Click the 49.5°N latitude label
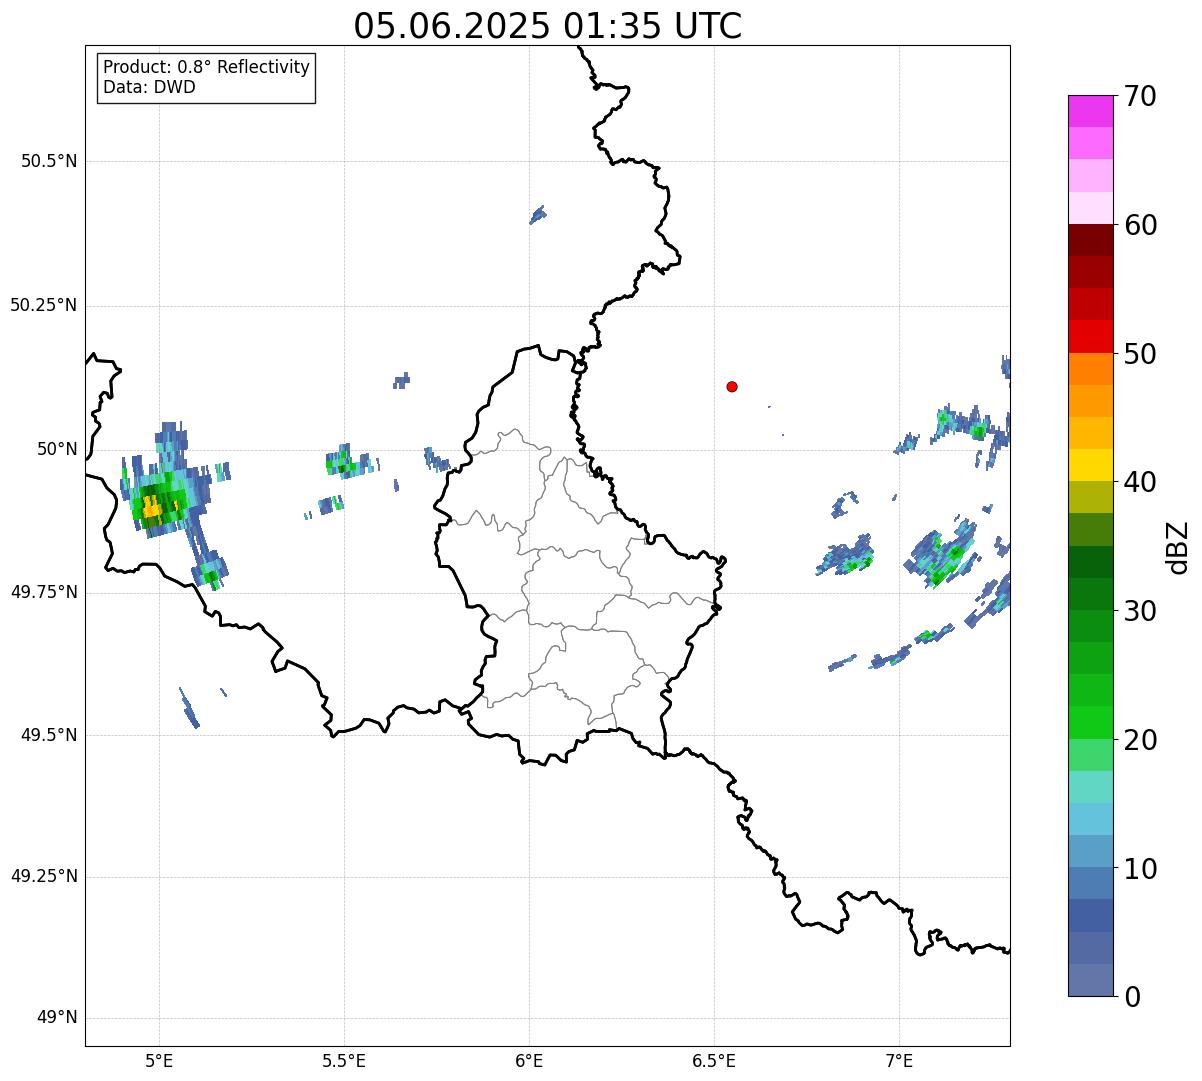This screenshot has height=1081, width=1202. [x=49, y=735]
